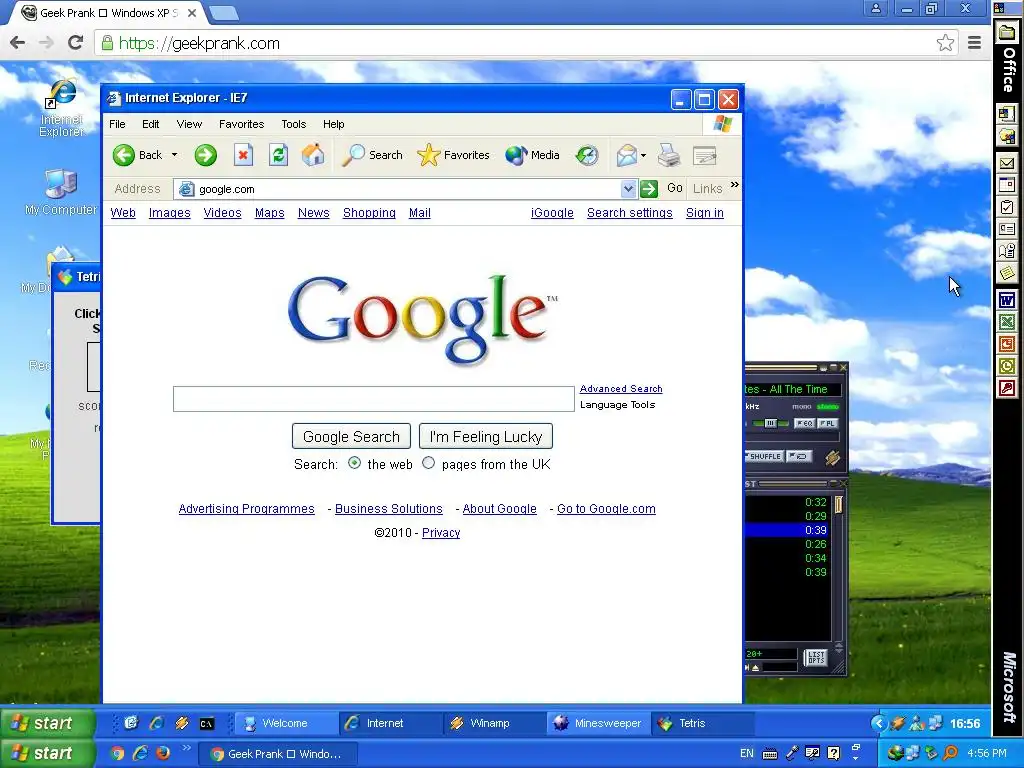Select the highlighted 0:39 playlist track in Winamp
The width and height of the screenshot is (1024, 768).
pyautogui.click(x=789, y=530)
